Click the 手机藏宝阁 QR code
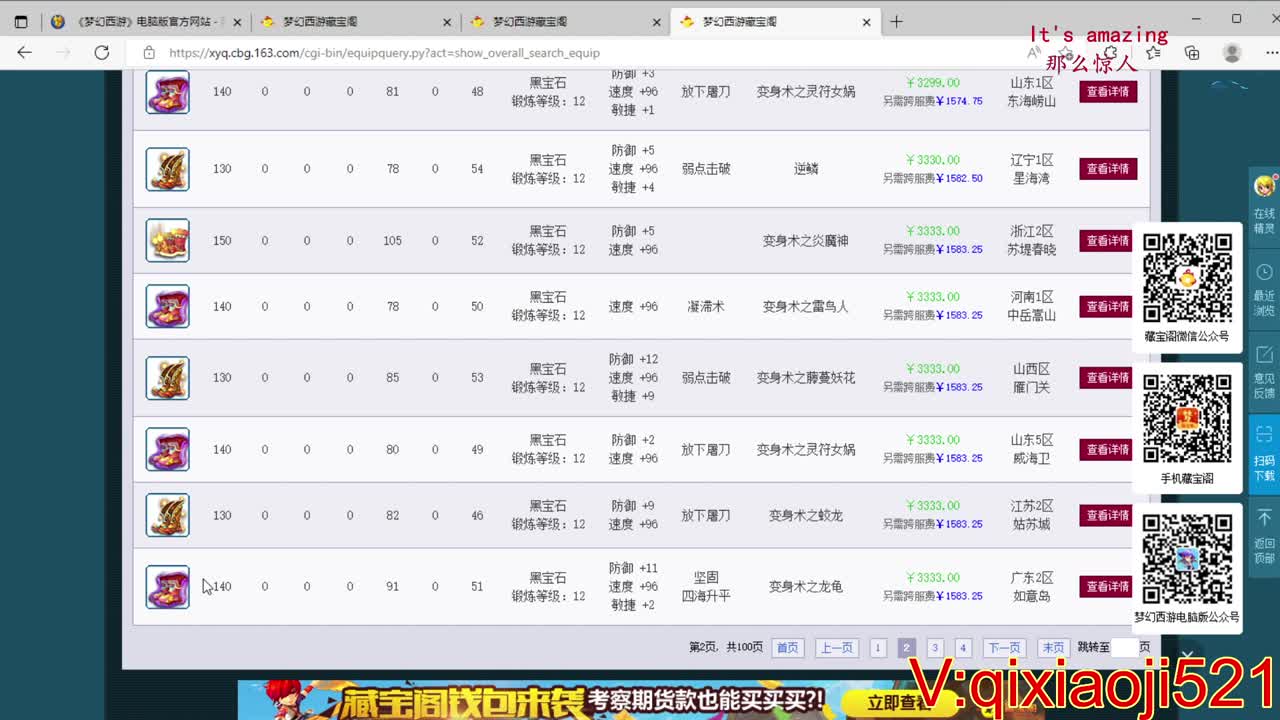The height and width of the screenshot is (720, 1280). [x=1187, y=419]
